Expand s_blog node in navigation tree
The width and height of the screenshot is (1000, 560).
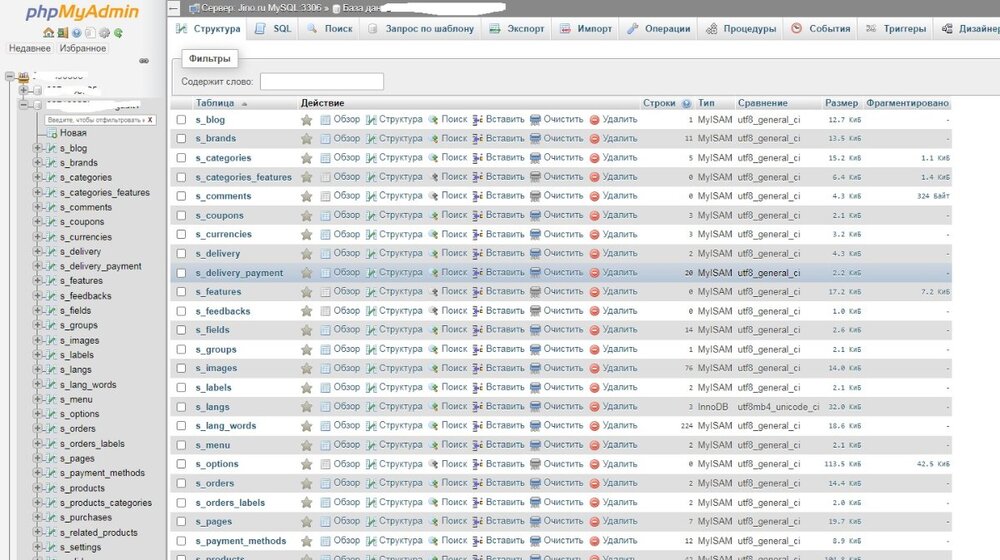[38, 148]
